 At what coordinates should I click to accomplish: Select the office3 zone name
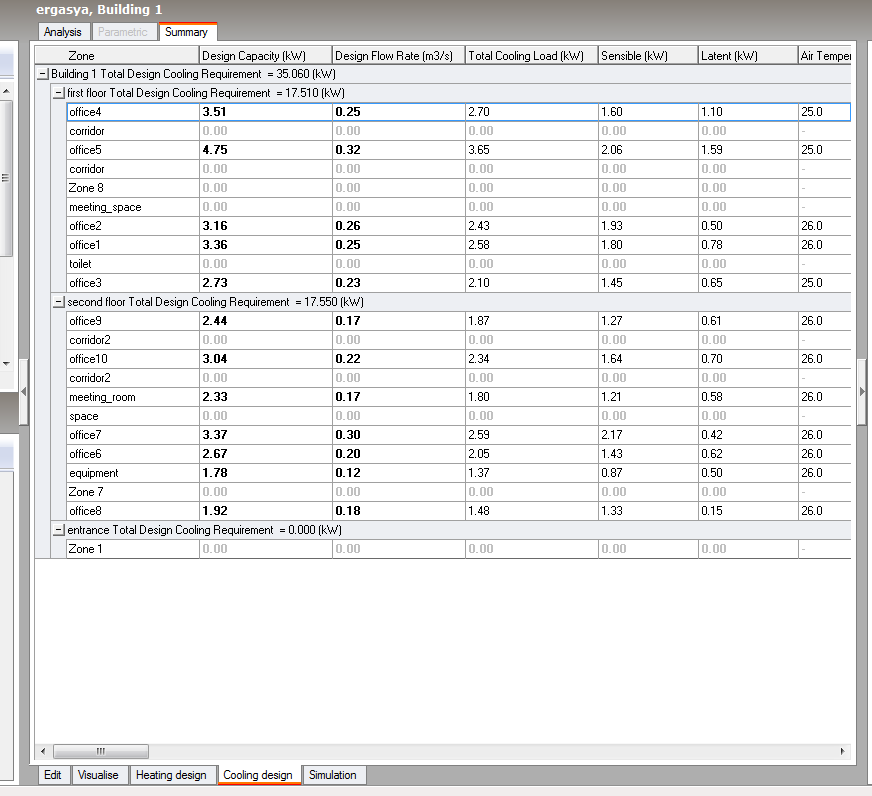[x=85, y=283]
